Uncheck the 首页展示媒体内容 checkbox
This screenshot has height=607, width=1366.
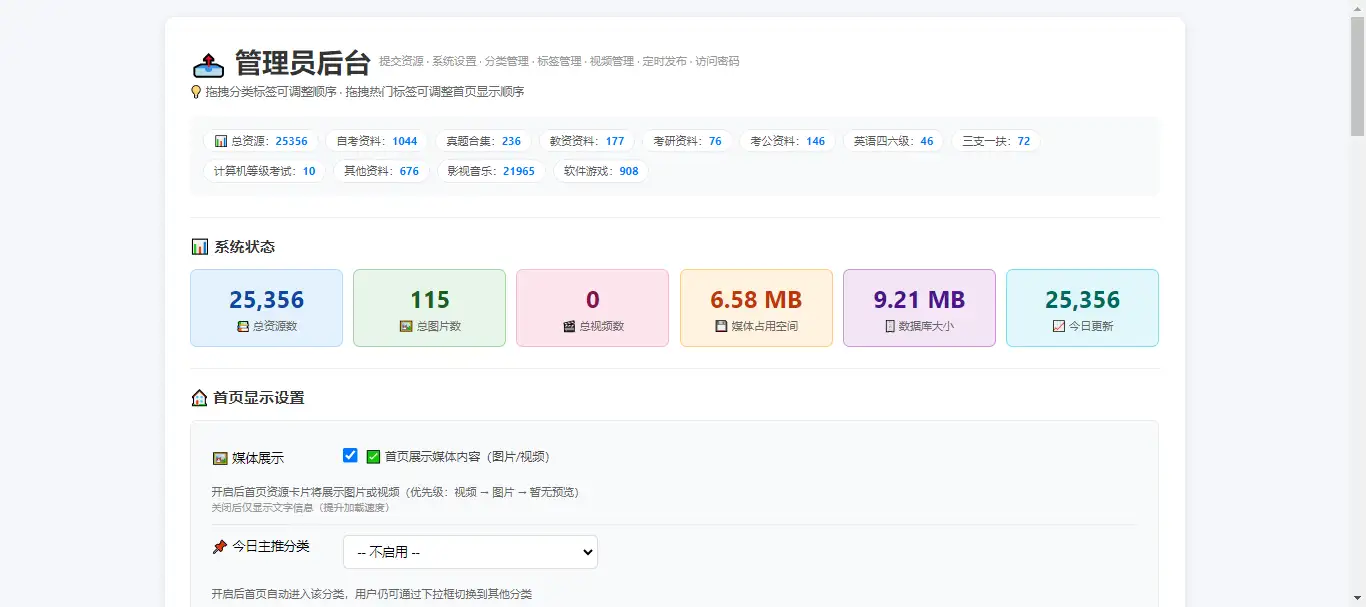click(x=350, y=455)
